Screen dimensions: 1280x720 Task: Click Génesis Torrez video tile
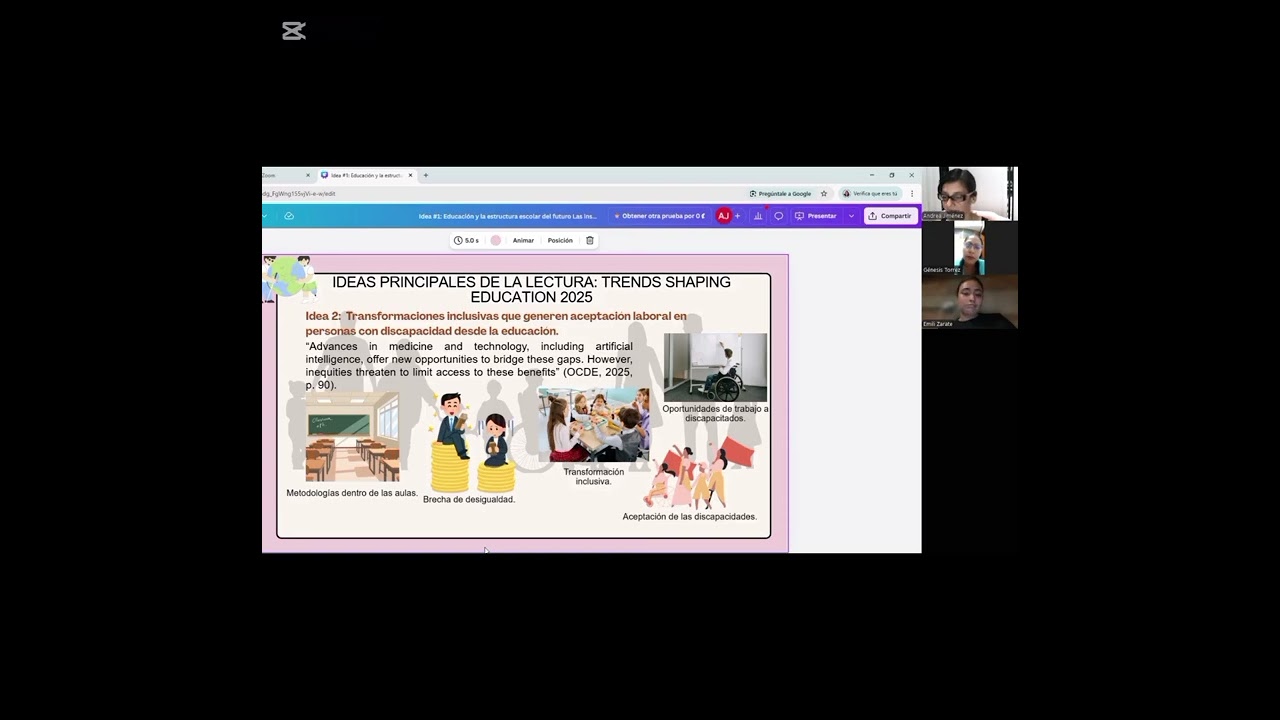point(970,248)
